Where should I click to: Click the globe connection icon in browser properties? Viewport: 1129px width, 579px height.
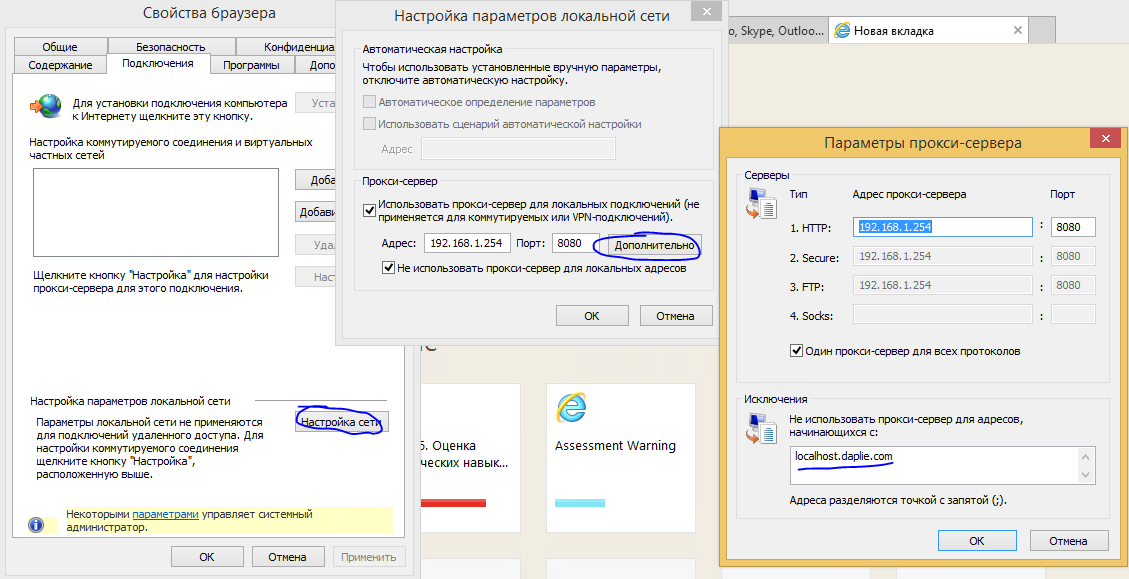[x=45, y=105]
